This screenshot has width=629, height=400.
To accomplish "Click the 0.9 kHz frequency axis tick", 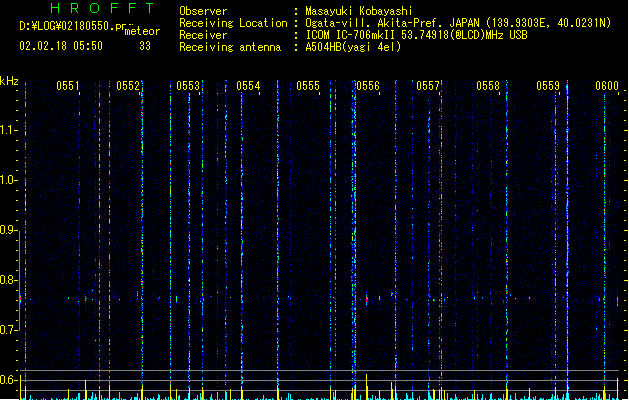I will click(9, 230).
